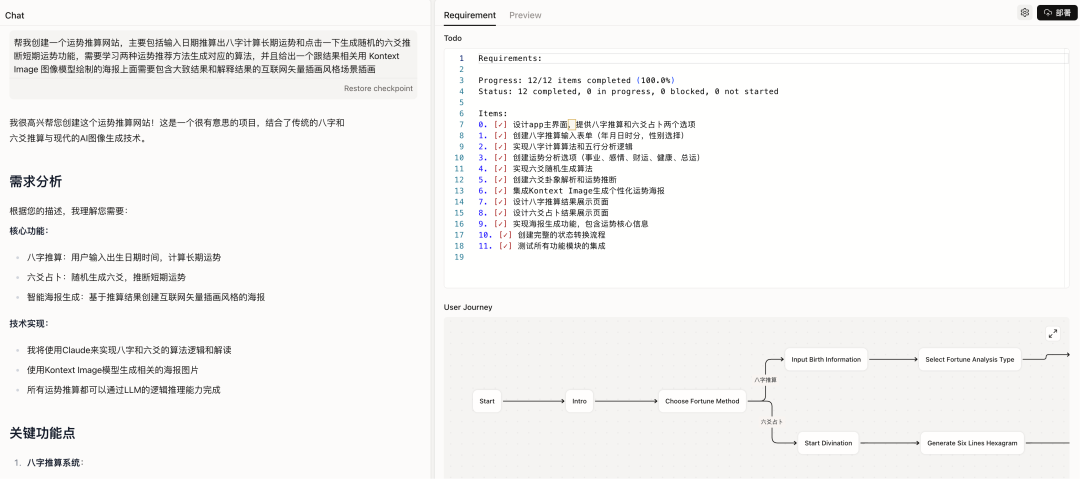Click bullet 六爻占卜：随机生成六爻
The height and width of the screenshot is (479, 1080).
pyautogui.click(x=106, y=277)
